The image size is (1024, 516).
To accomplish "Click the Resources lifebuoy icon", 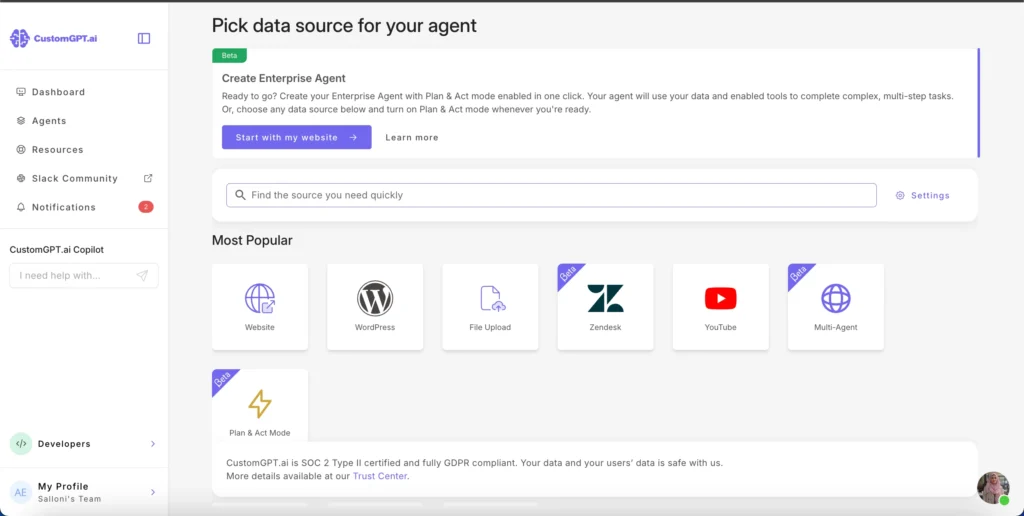I will point(21,150).
